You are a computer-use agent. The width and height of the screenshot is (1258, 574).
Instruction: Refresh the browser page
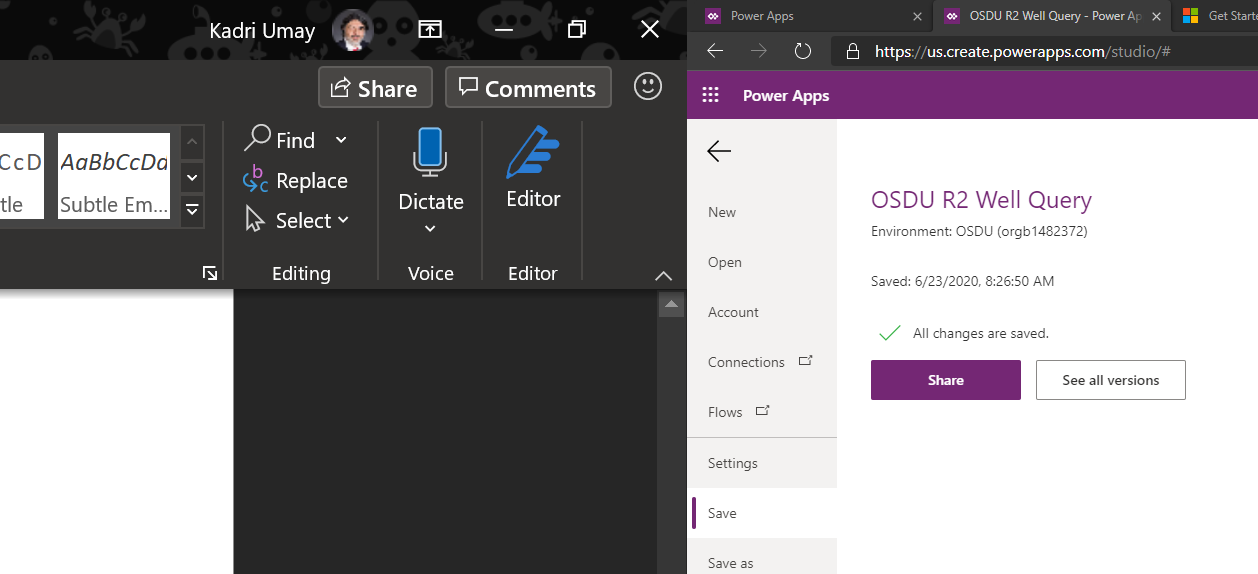[802, 51]
